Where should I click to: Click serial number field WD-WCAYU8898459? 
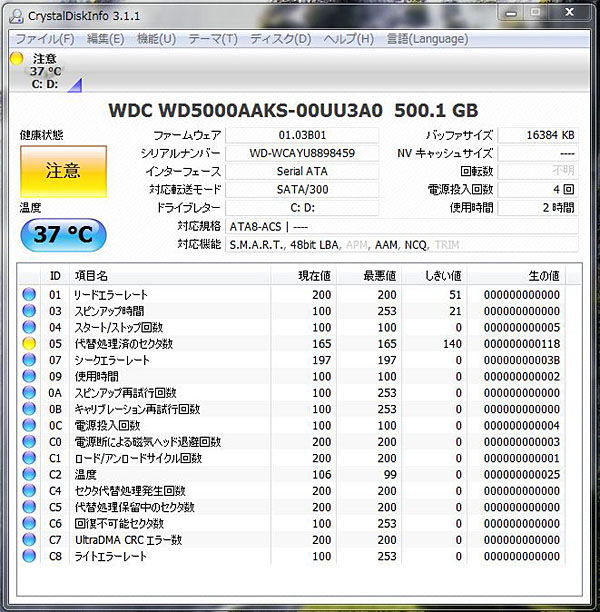[302, 153]
